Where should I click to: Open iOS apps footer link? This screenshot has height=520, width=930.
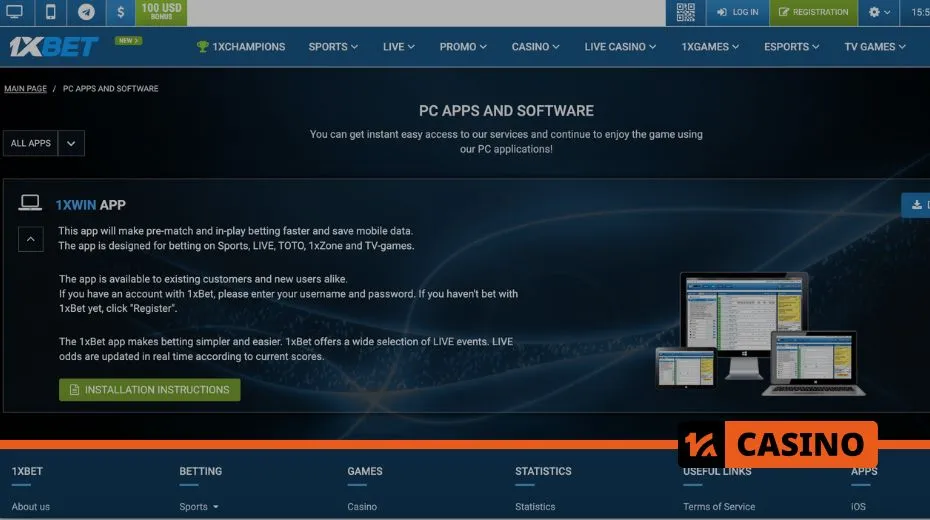[x=858, y=506]
